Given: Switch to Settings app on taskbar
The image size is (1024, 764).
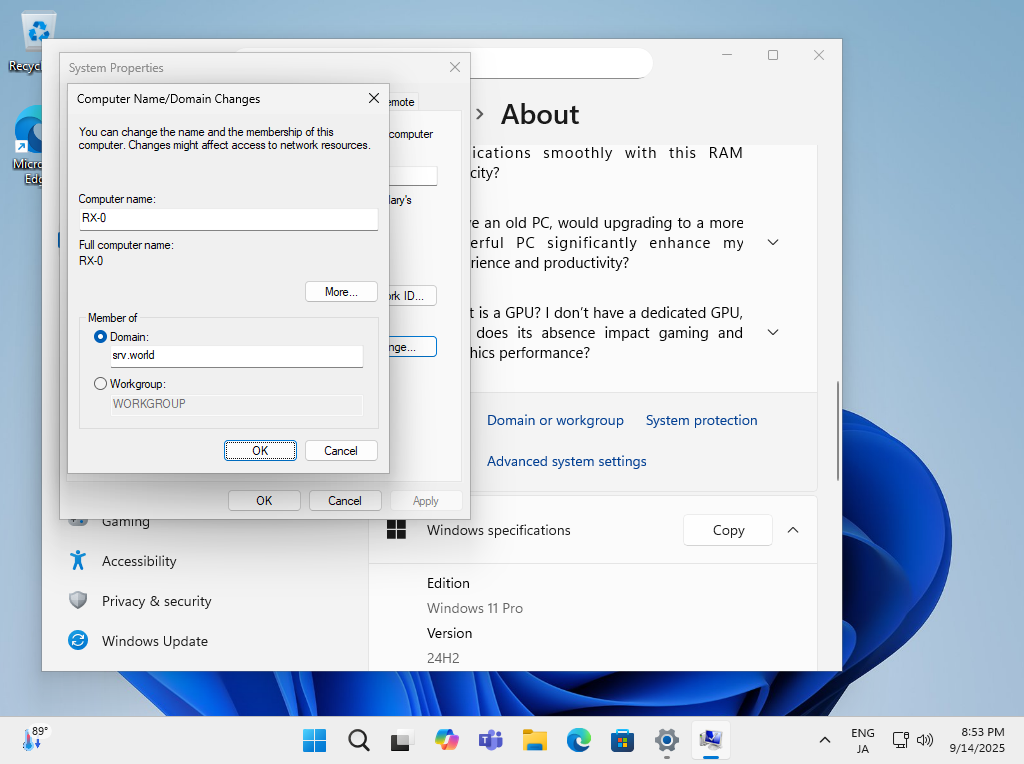Looking at the screenshot, I should tap(667, 740).
